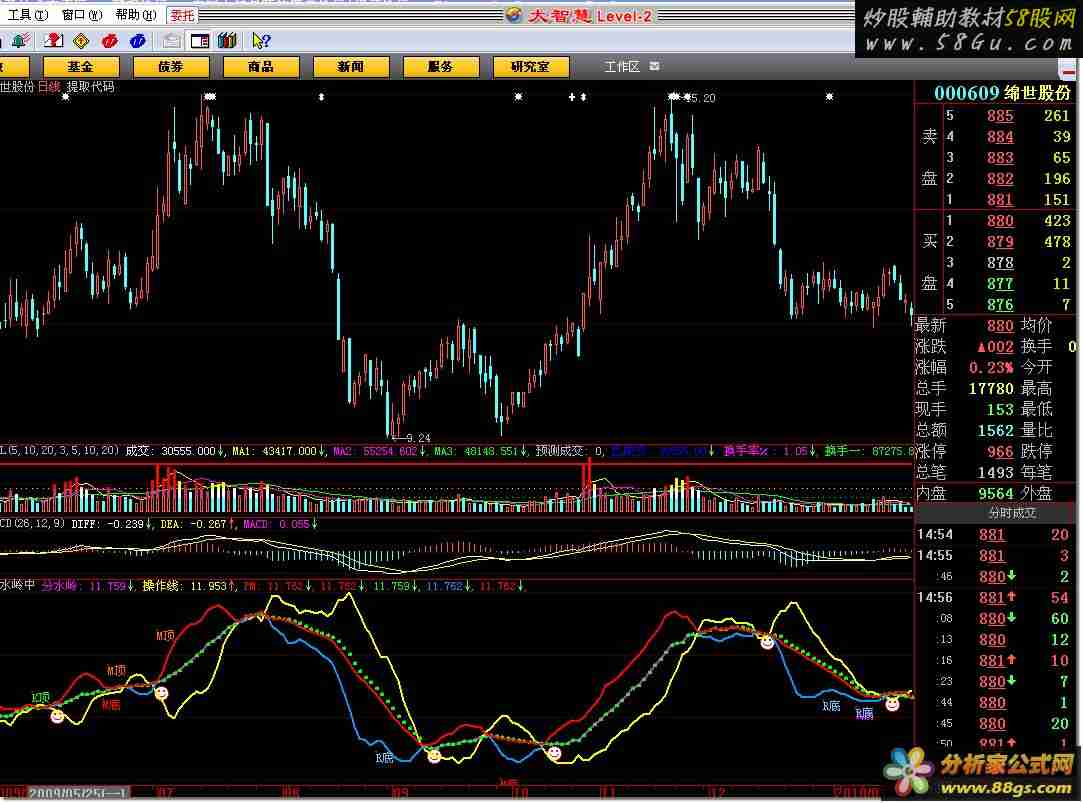Click the 涨幅 value 0.23%
1083x803 pixels.
click(x=991, y=367)
